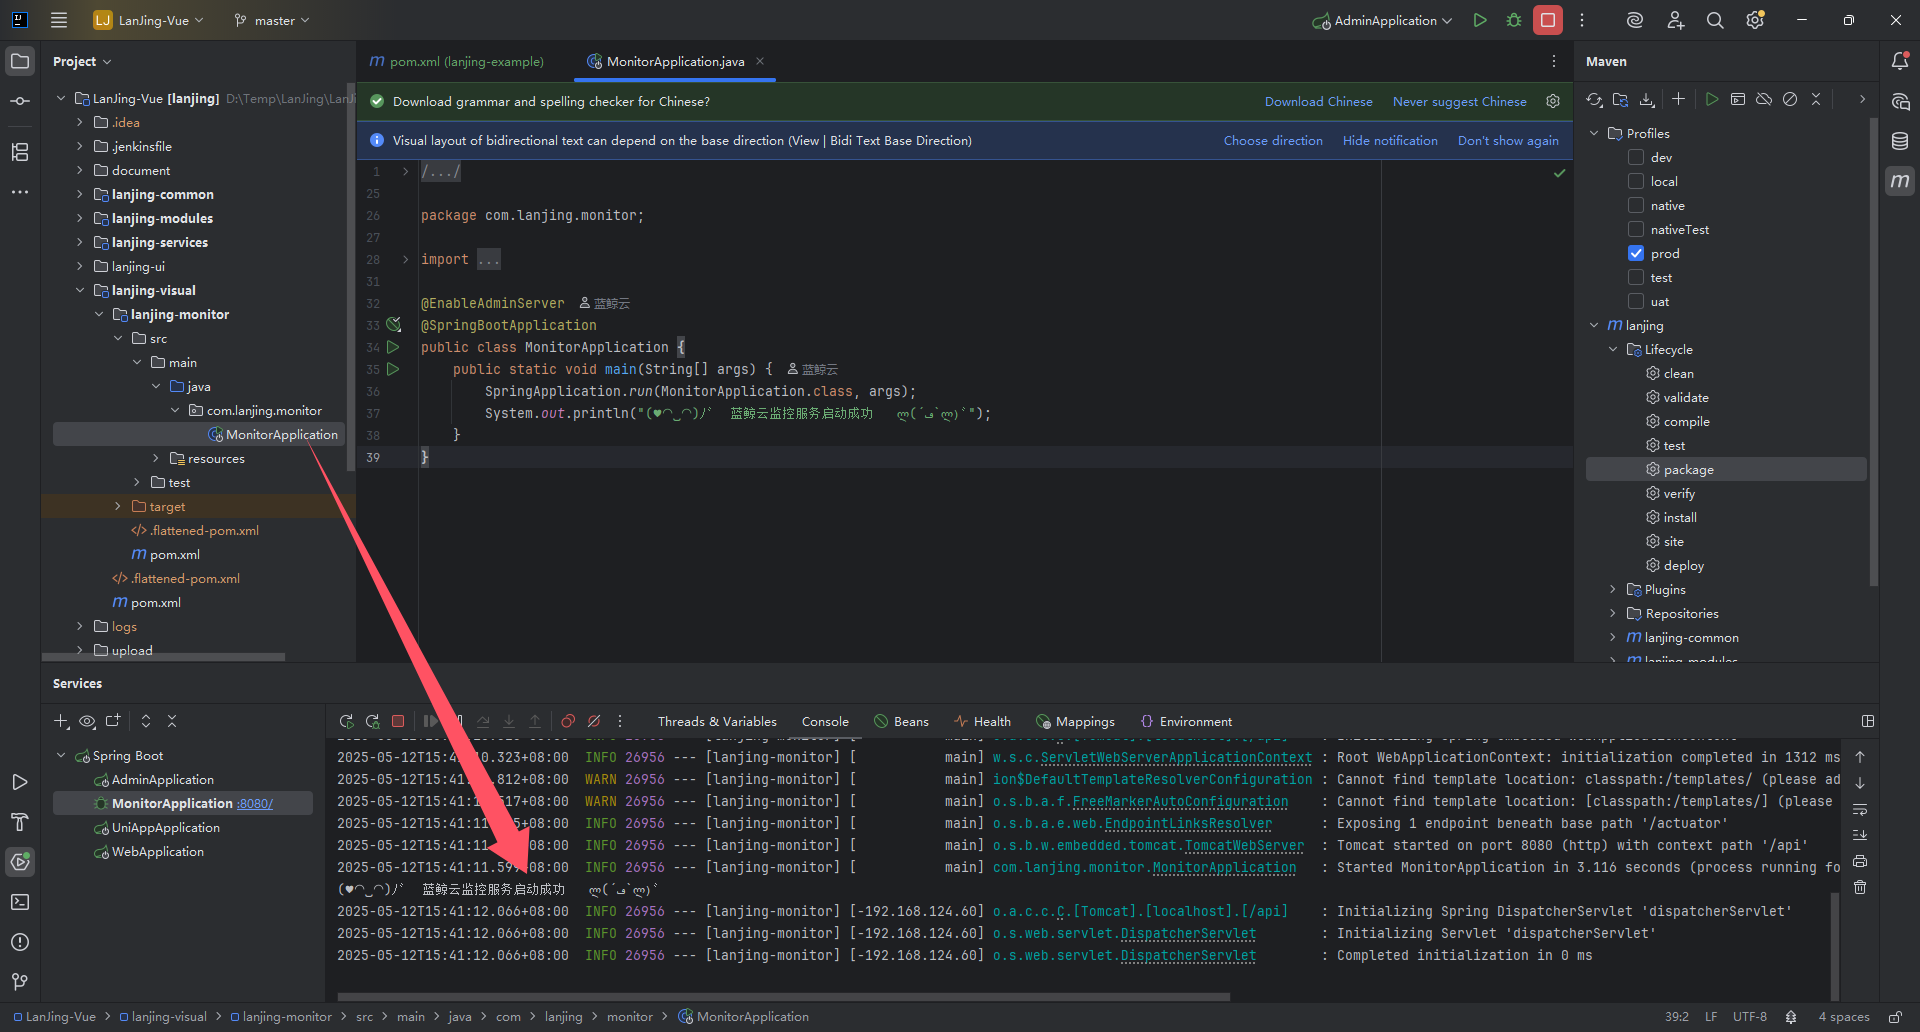Screen dimensions: 1920x1032
Task: Open the Threads & Variables tab
Action: coord(717,721)
